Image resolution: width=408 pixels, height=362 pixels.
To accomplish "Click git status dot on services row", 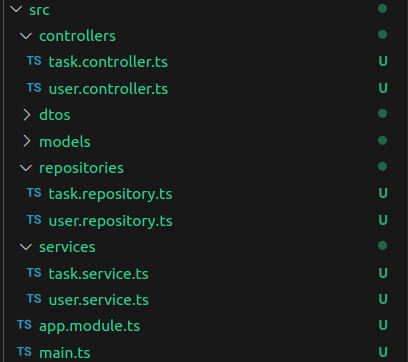I will [382, 246].
